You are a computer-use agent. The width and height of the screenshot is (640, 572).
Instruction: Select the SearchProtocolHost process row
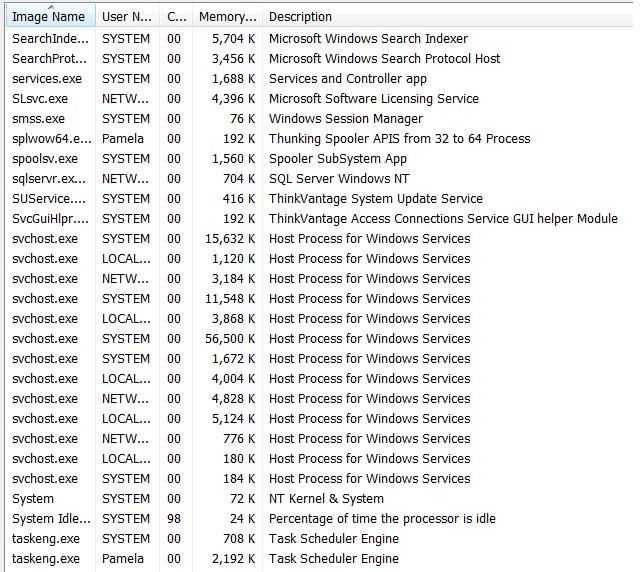tap(51, 59)
